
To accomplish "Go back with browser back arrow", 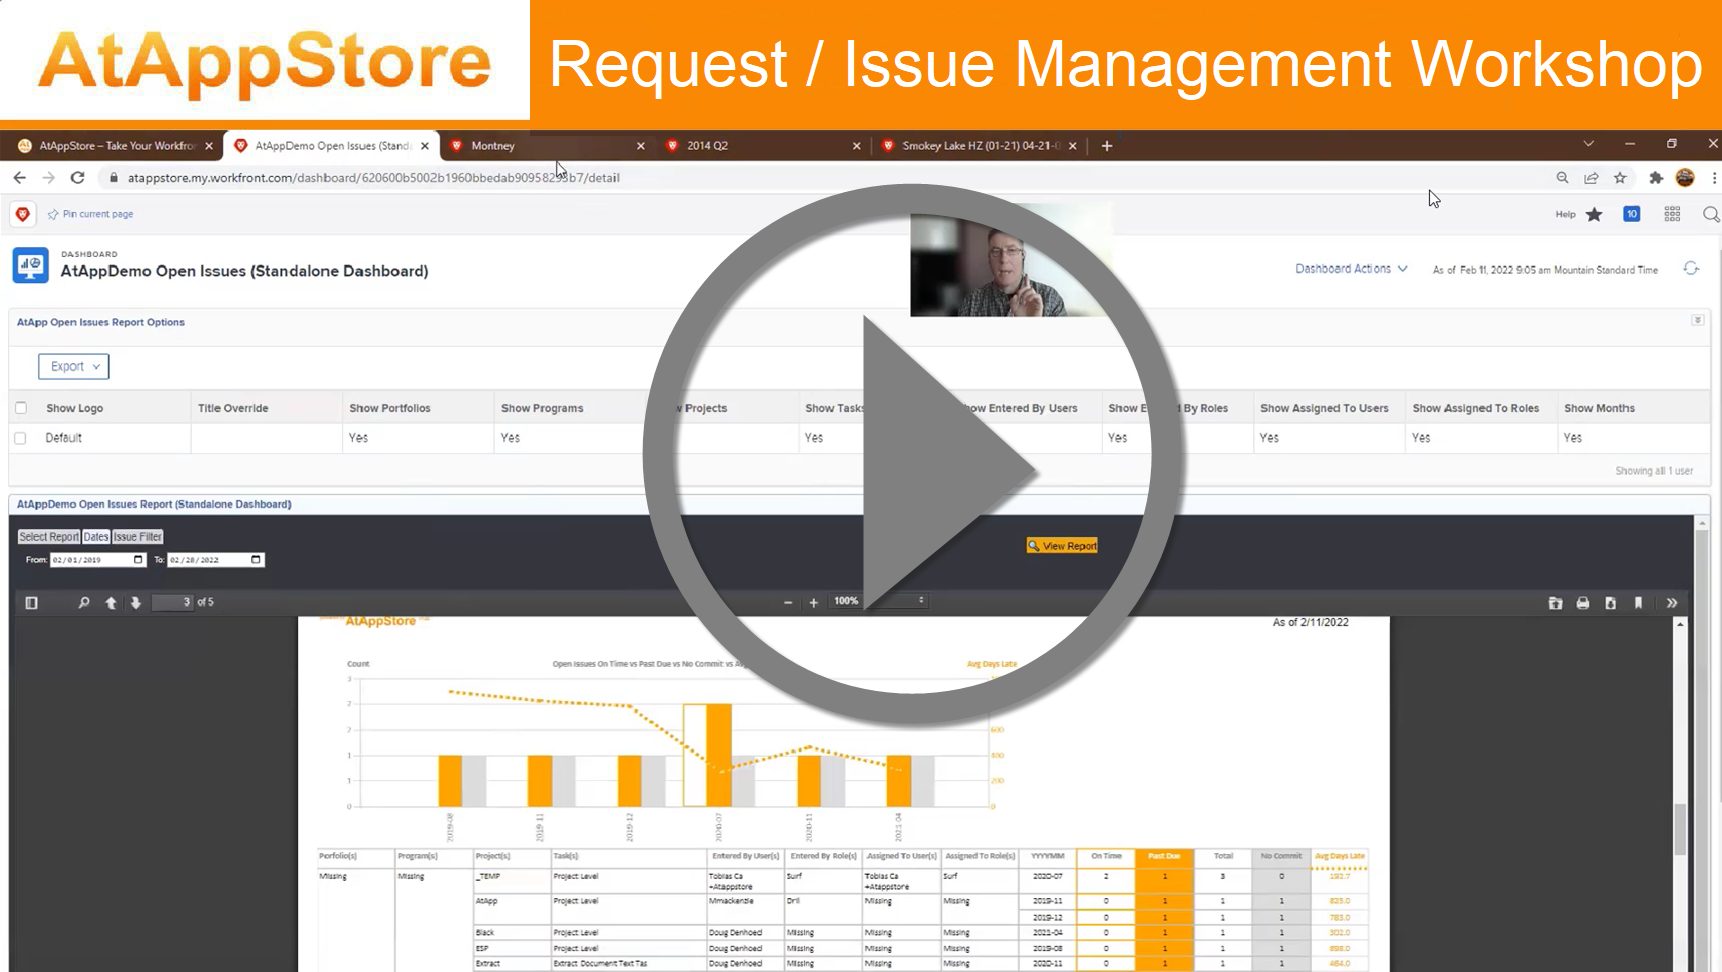I will [20, 177].
